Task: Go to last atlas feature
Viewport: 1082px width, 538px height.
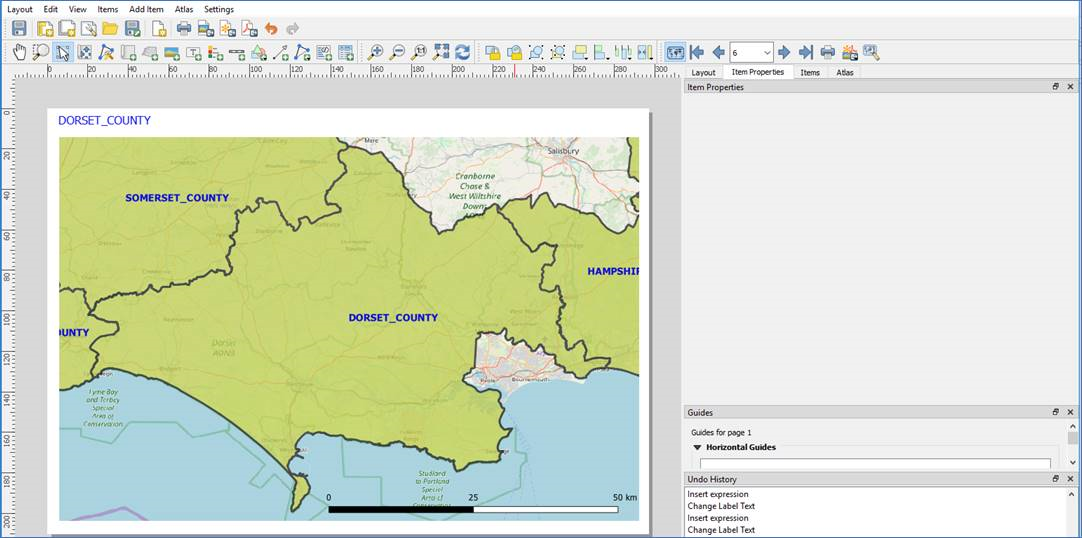Action: click(x=805, y=52)
